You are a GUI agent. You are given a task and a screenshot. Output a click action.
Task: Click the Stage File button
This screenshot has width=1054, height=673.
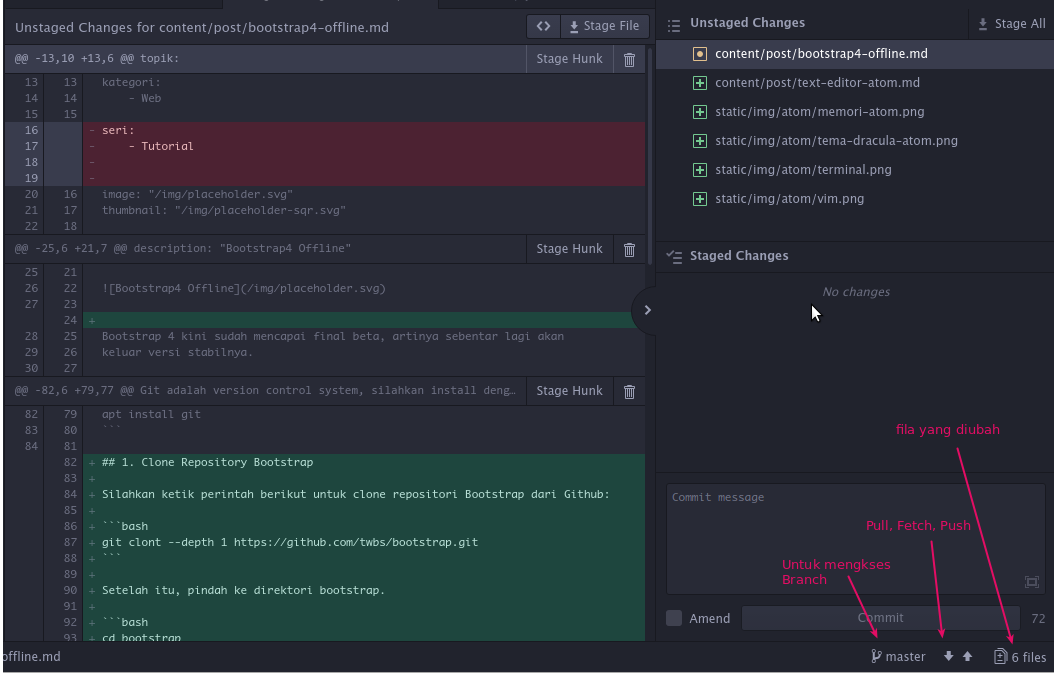coord(604,26)
